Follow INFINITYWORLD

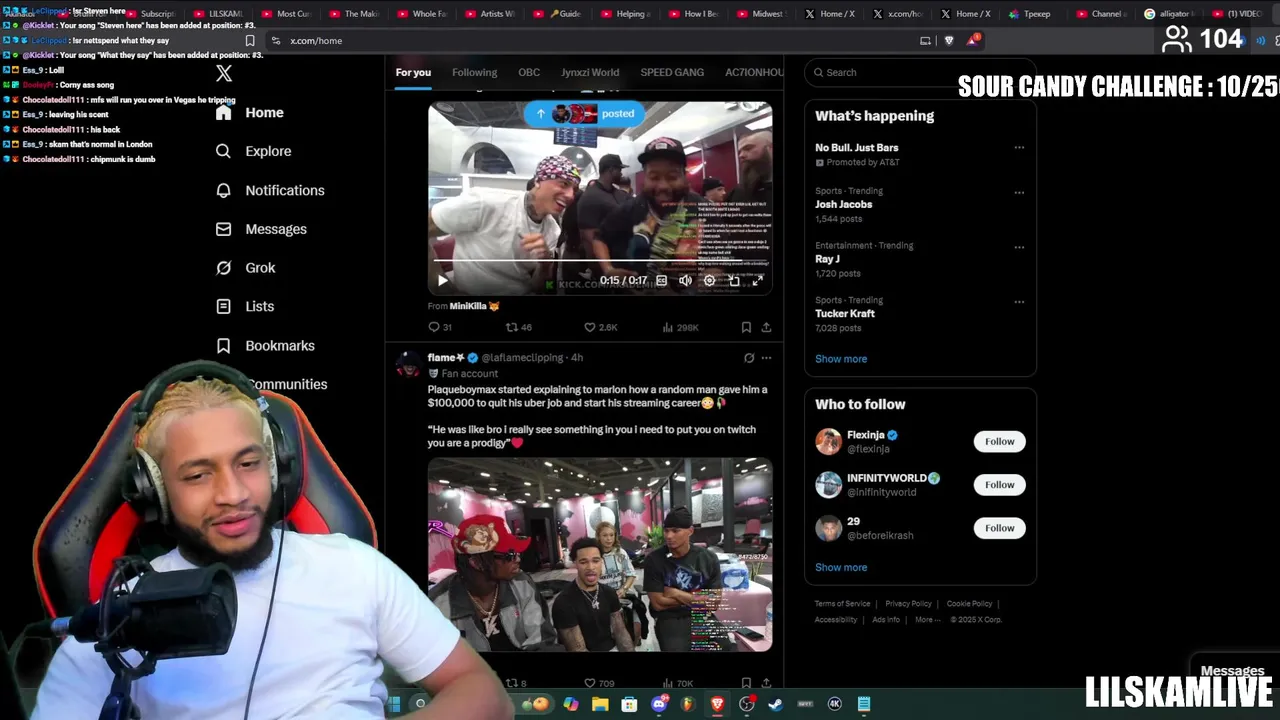coord(999,485)
